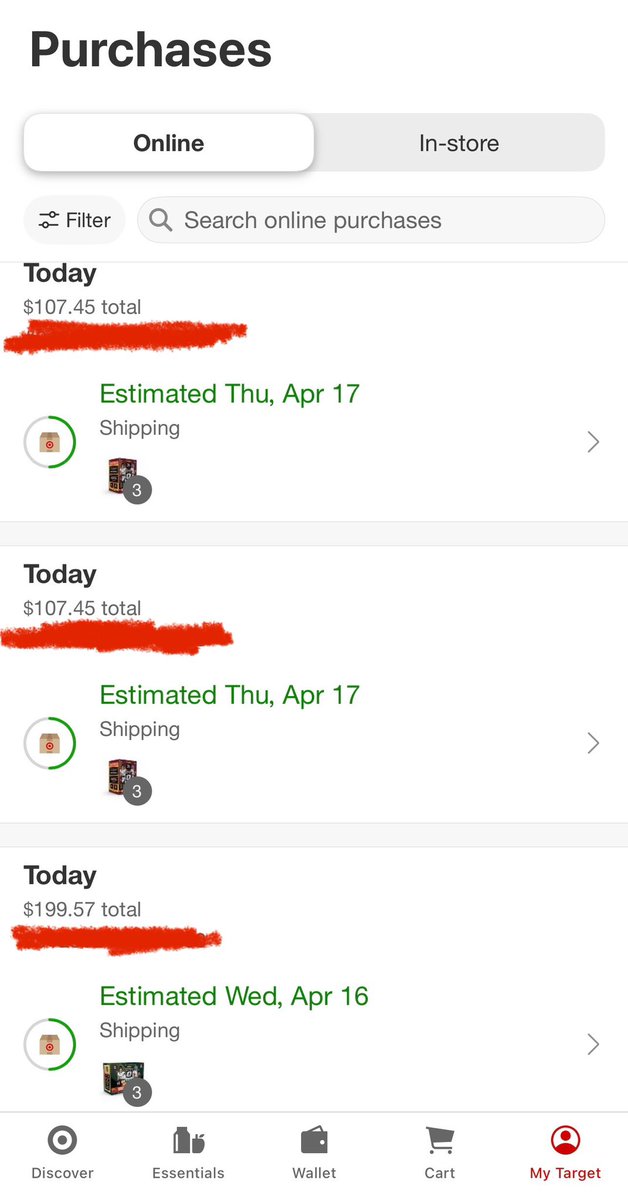The height and width of the screenshot is (1200, 628).
Task: Tap the $199.57 order's package status icon
Action: [49, 1044]
